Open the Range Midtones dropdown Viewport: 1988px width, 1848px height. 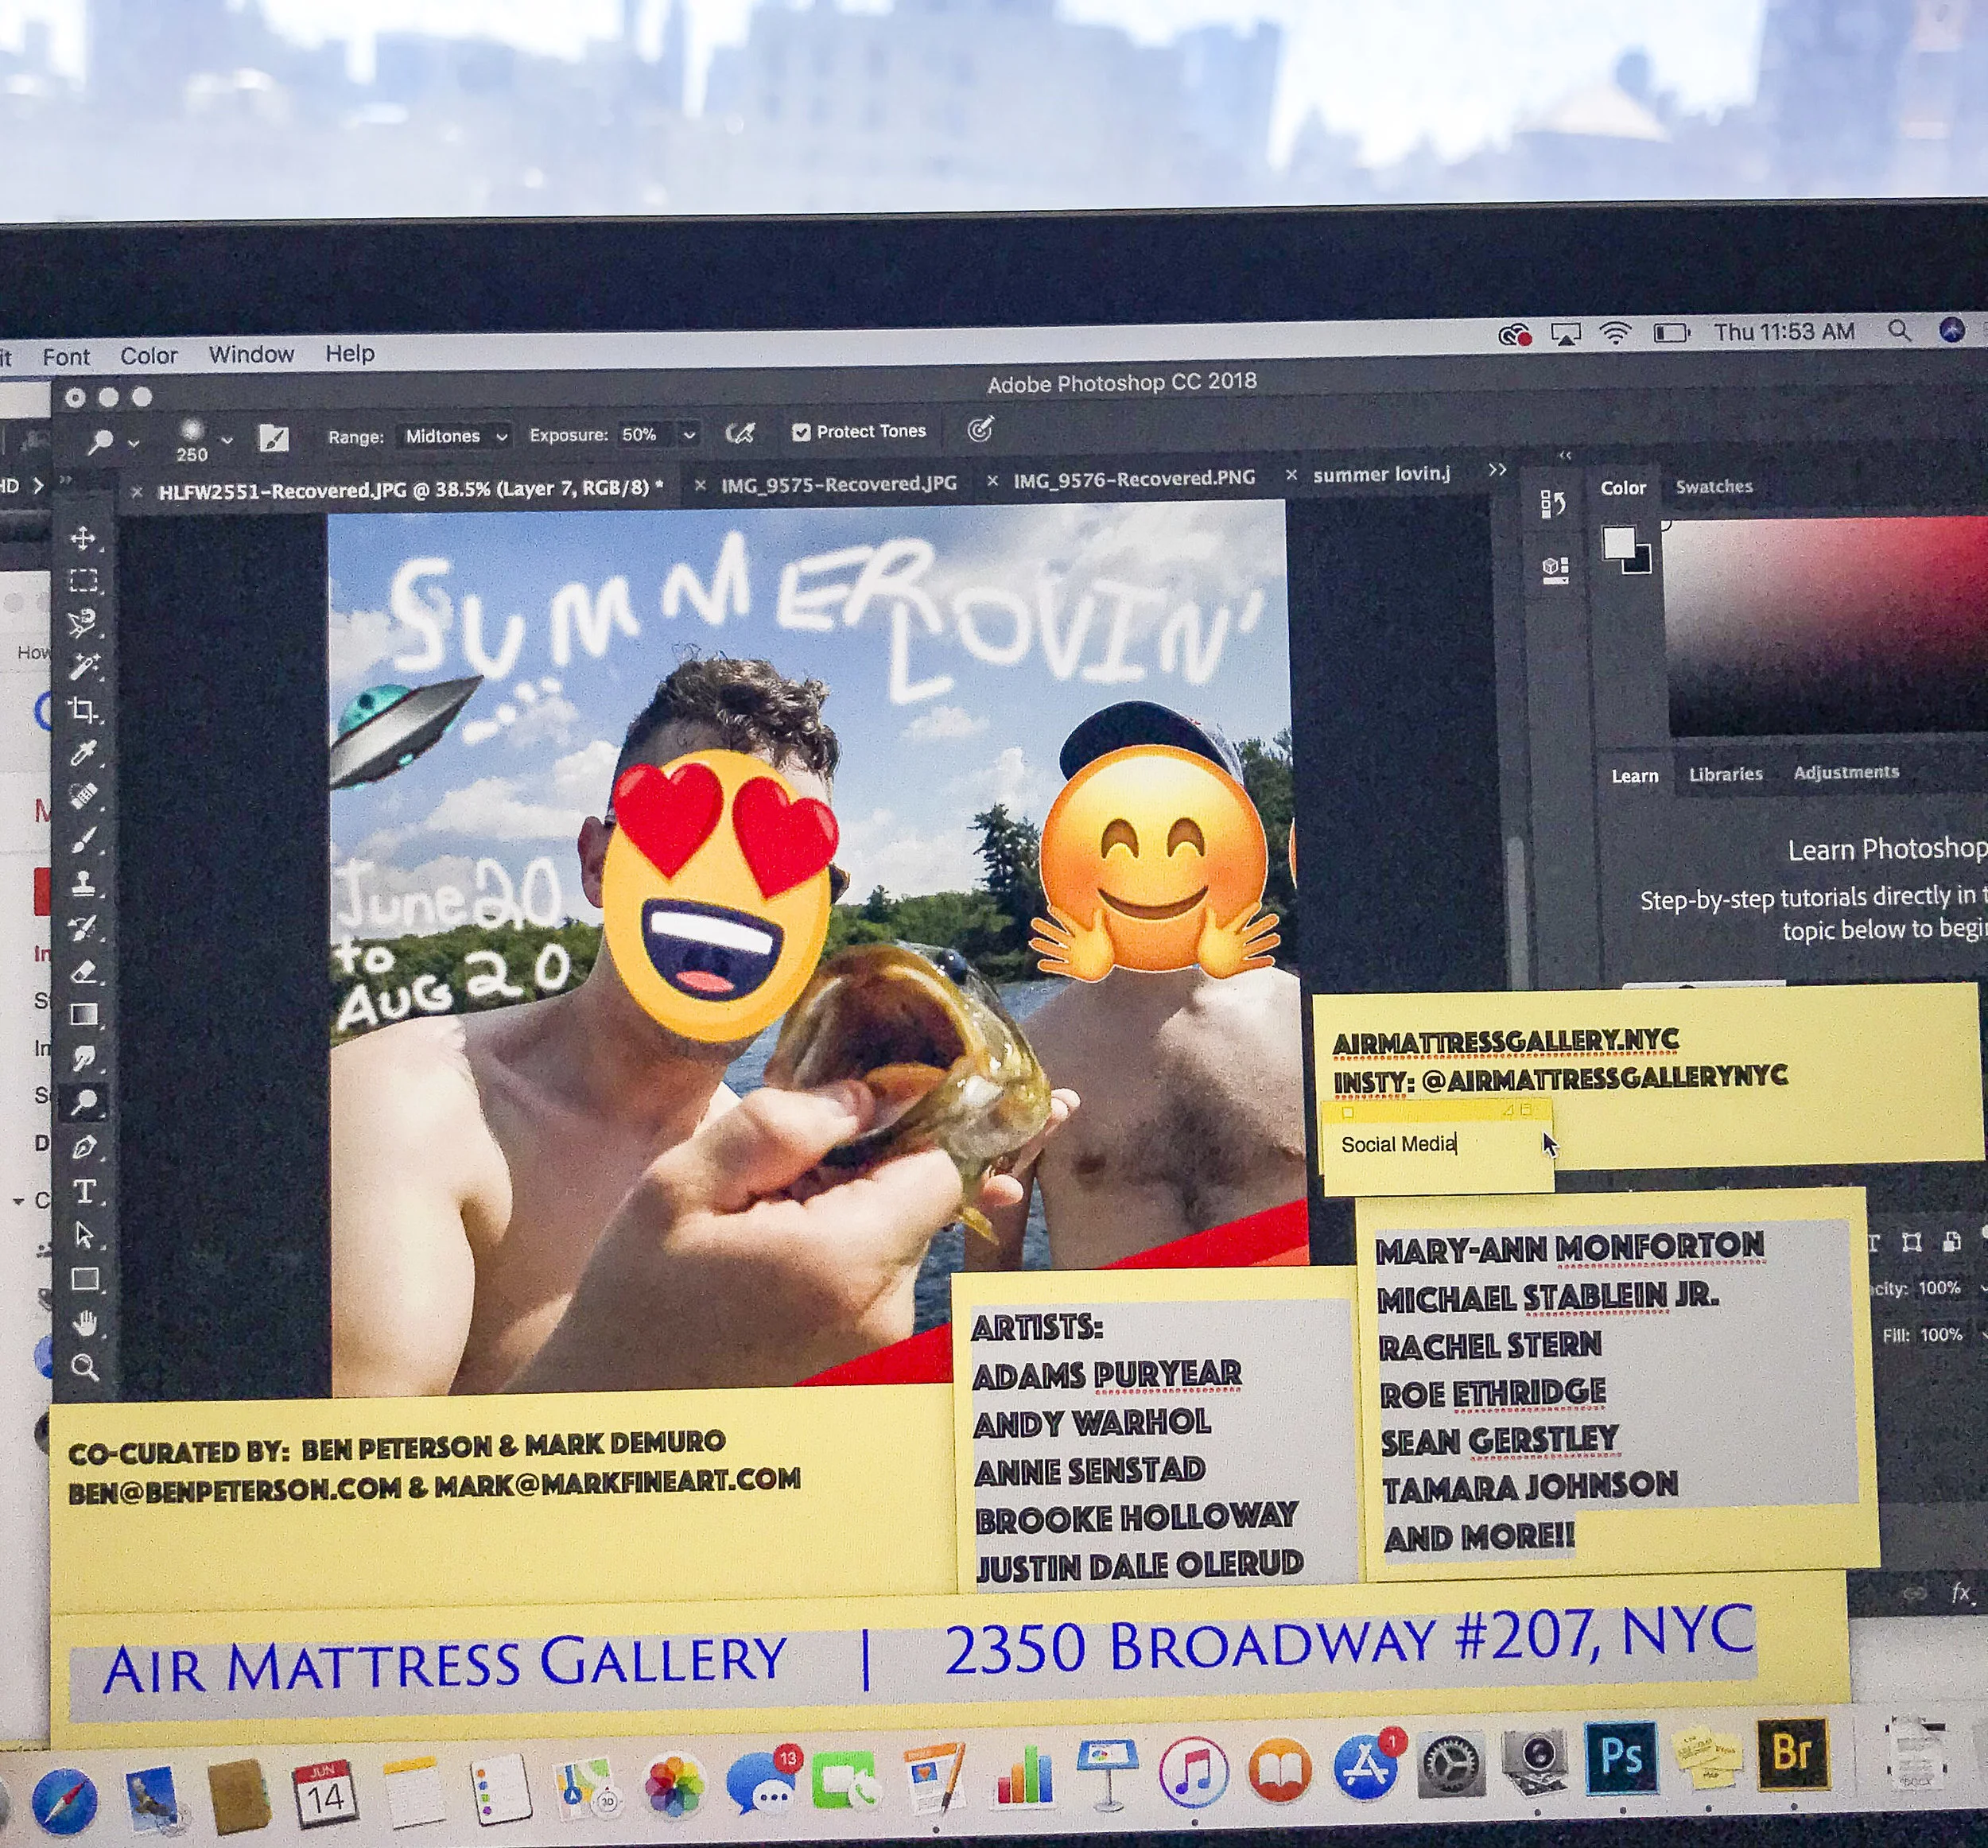[x=455, y=436]
